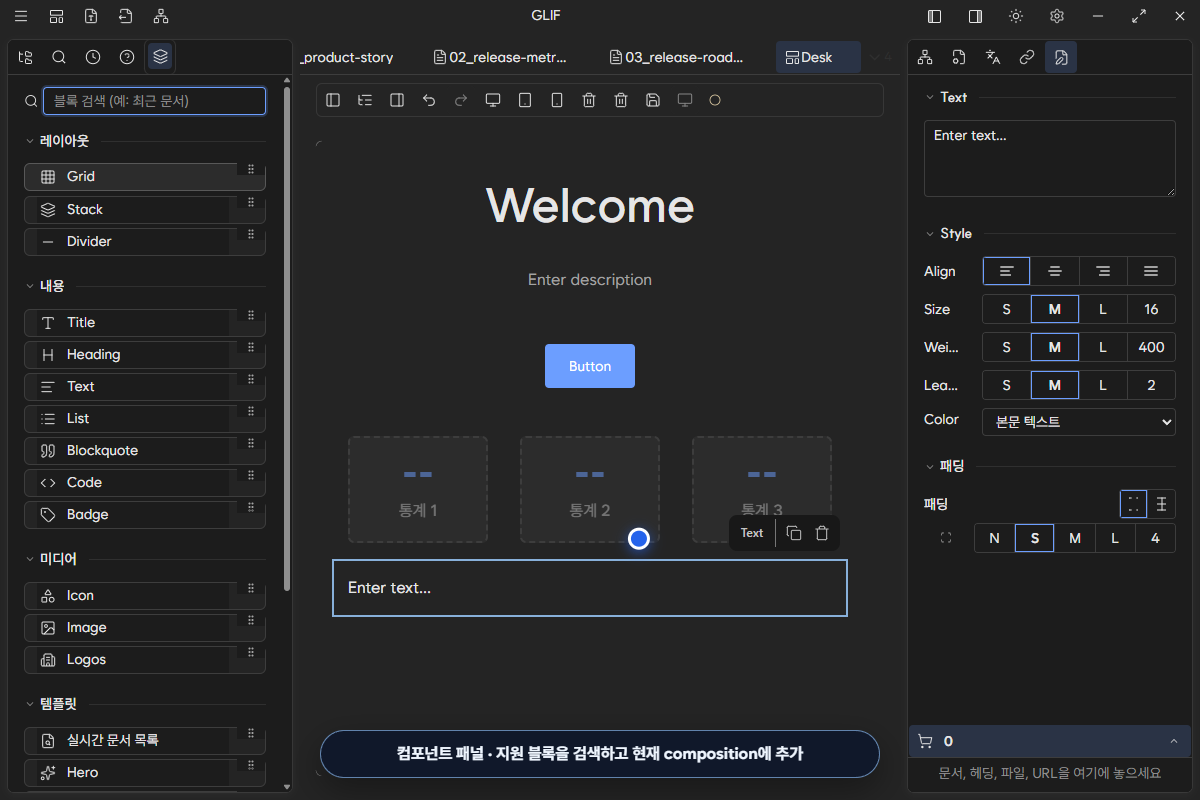Click the sitemap icon in the title bar
The image size is (1200, 800).
(161, 16)
